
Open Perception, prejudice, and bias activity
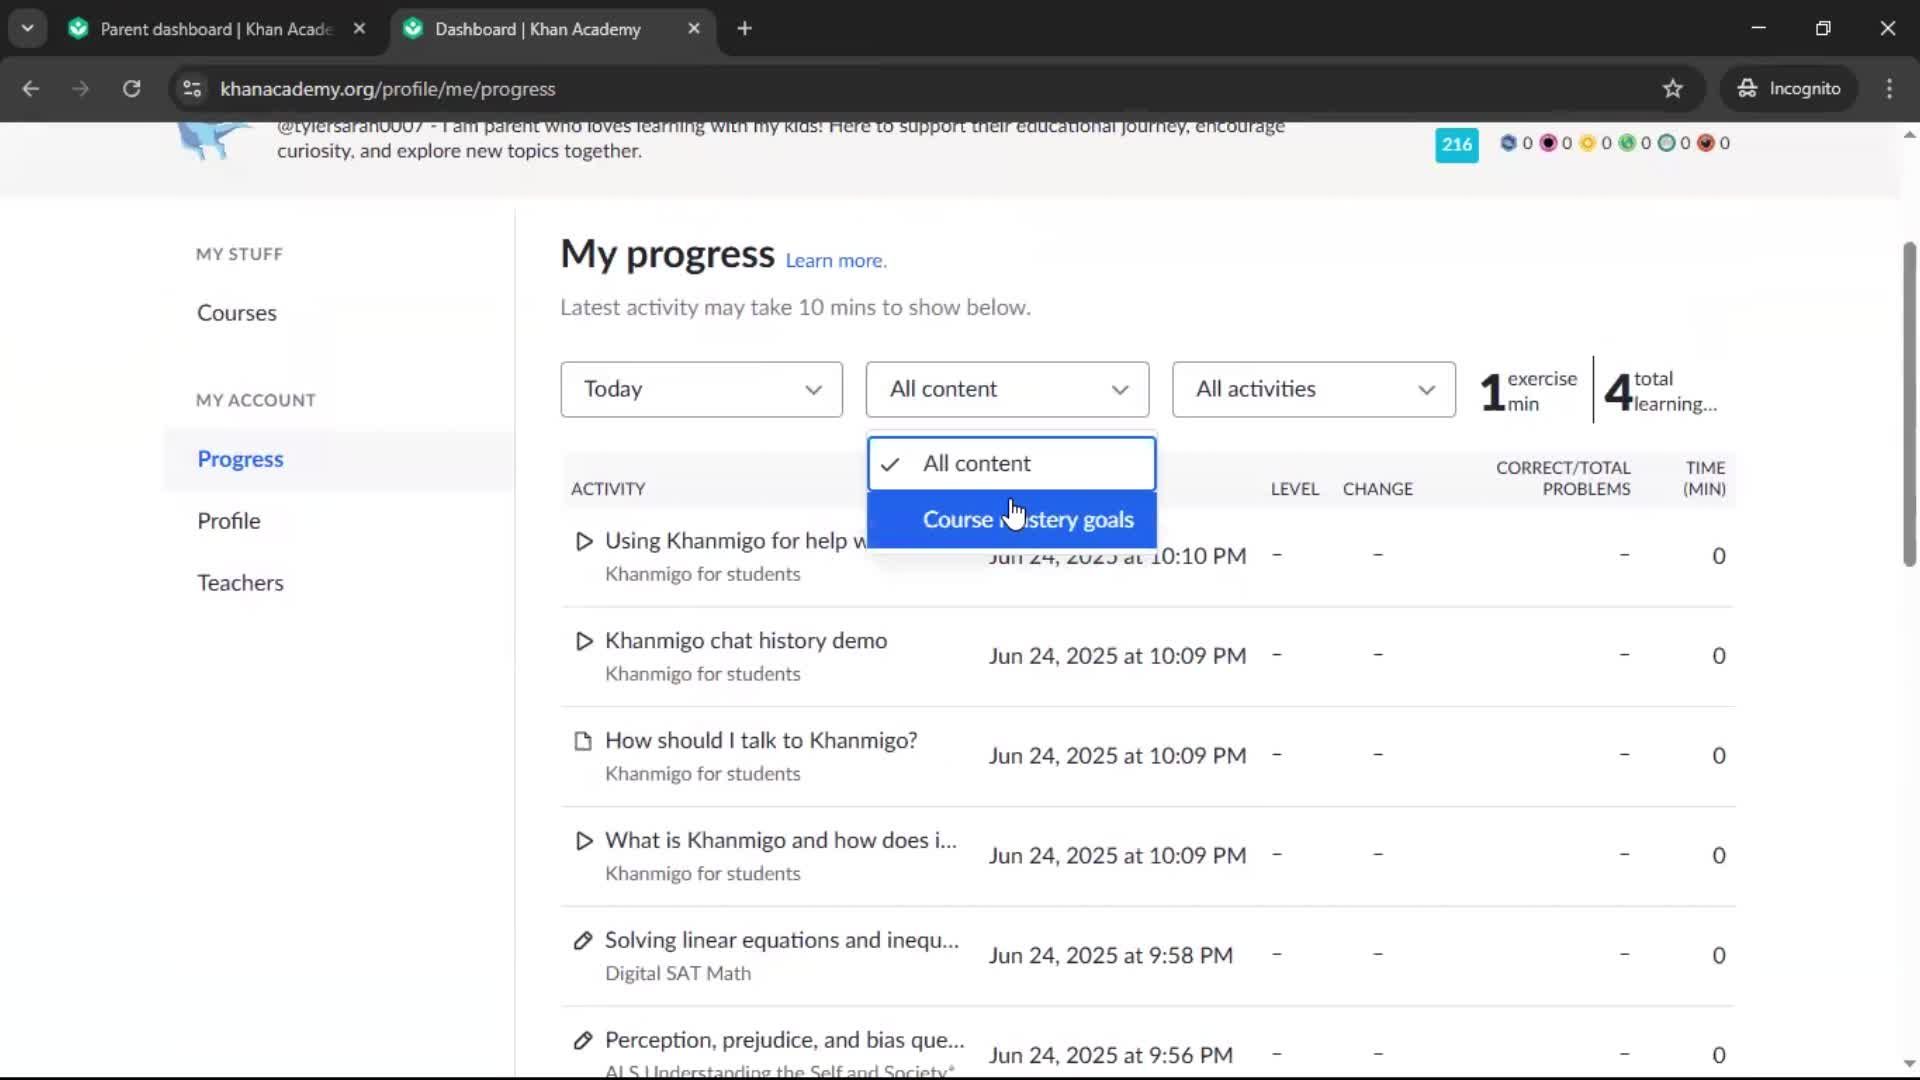(x=785, y=1041)
